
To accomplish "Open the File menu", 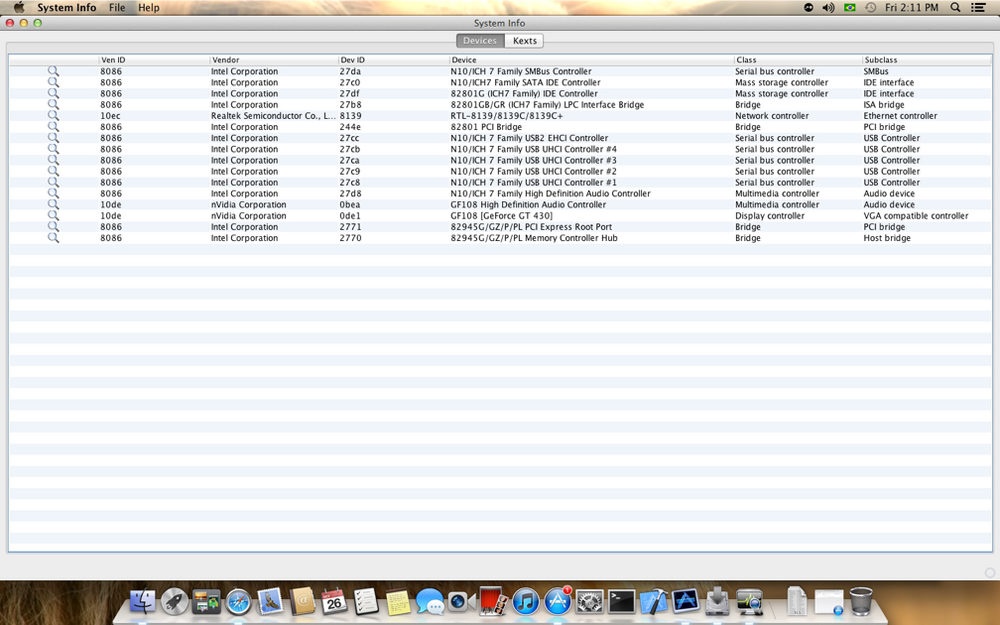I will point(117,7).
